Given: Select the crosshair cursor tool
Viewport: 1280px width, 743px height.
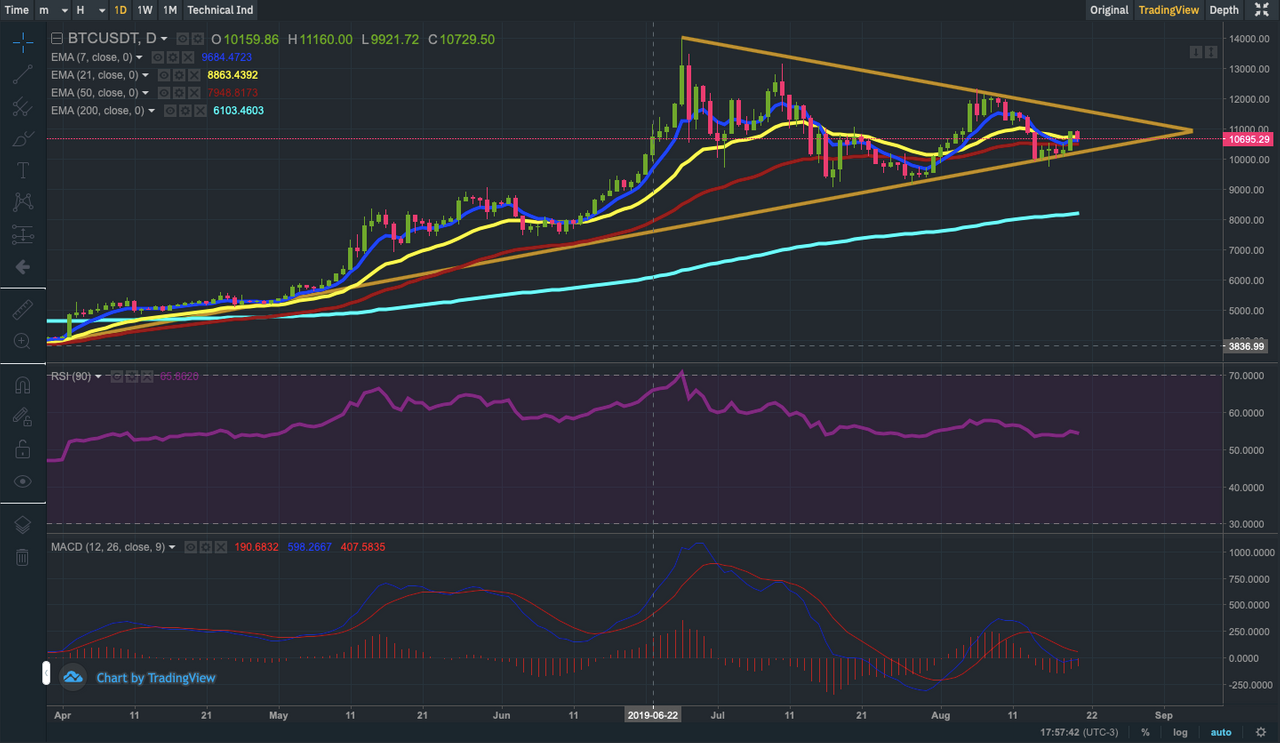Looking at the screenshot, I should click(x=22, y=42).
